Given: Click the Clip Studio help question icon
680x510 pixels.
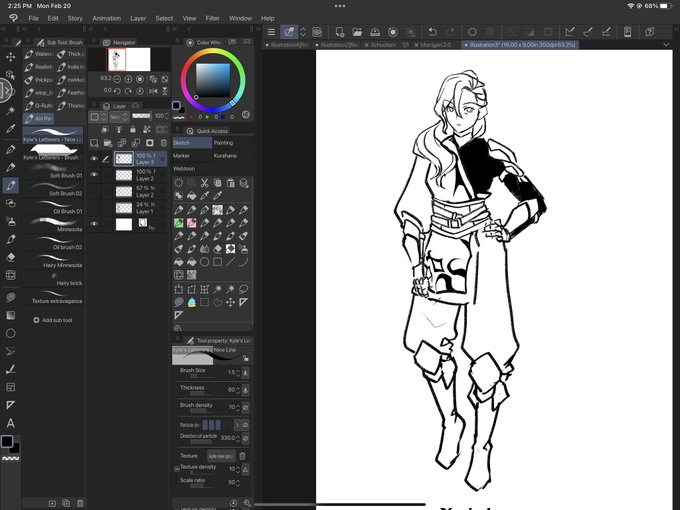Looking at the screenshot, I should coord(649,32).
